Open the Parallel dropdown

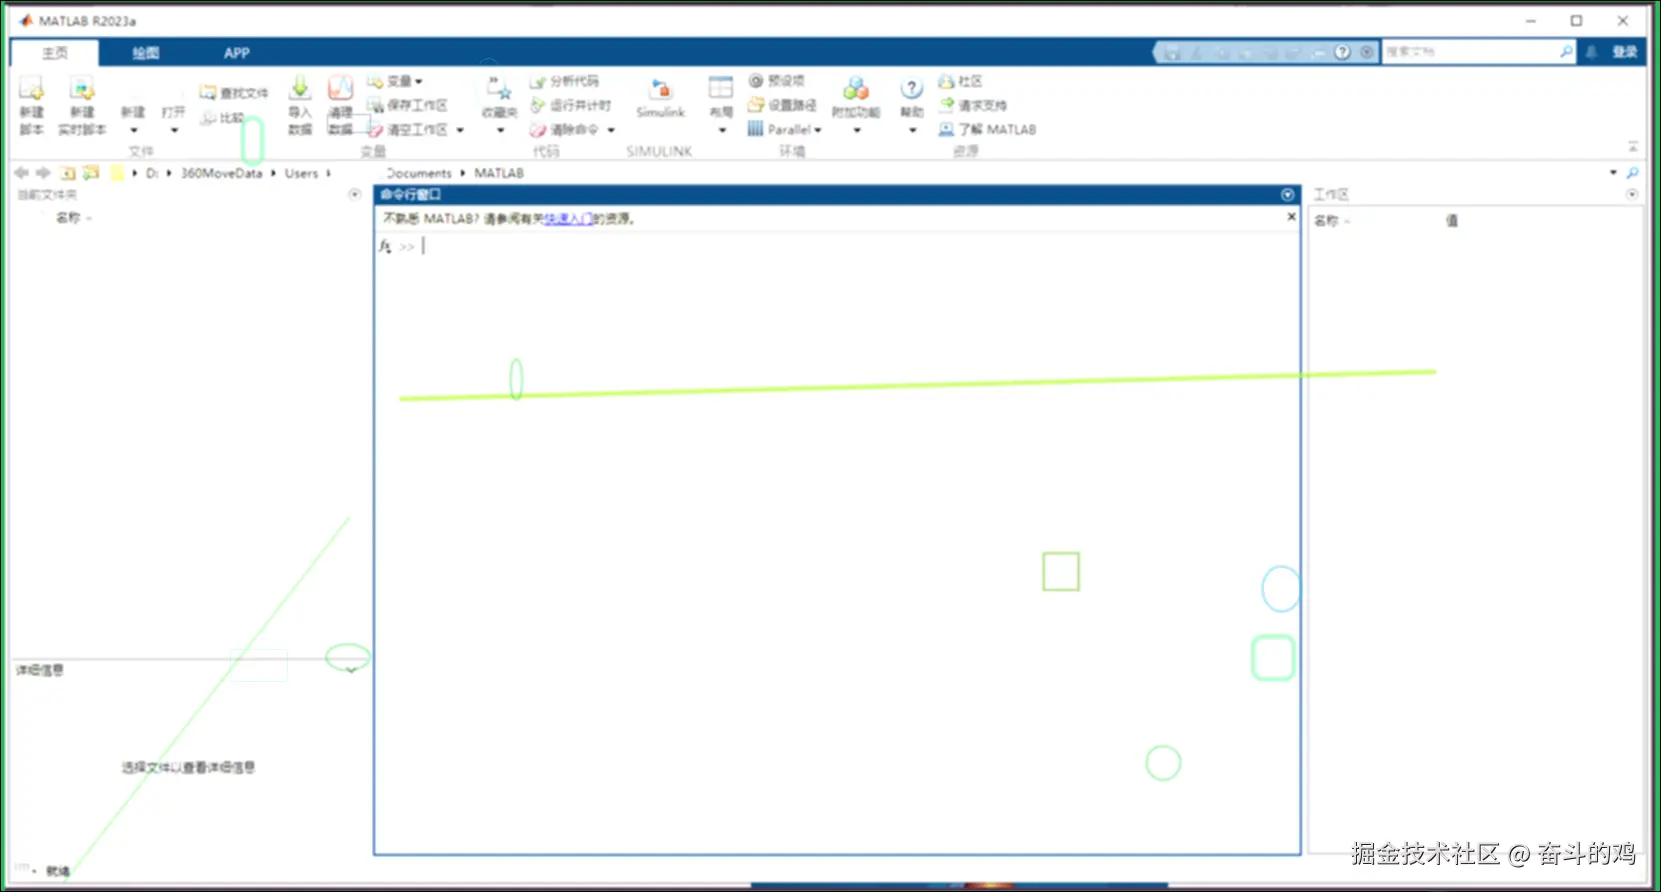pyautogui.click(x=785, y=129)
